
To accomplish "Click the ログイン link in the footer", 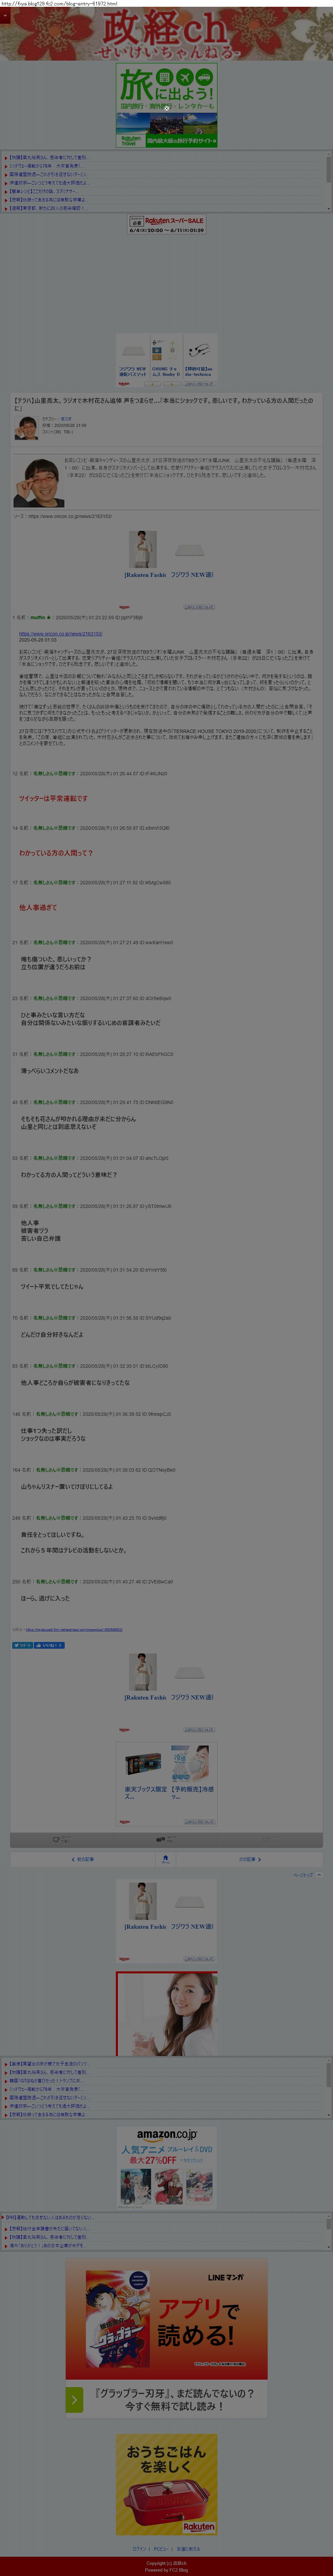I will pos(139,2549).
